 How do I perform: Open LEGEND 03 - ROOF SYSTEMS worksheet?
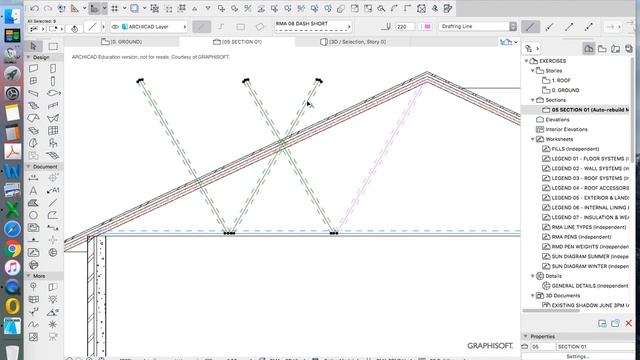coord(585,178)
